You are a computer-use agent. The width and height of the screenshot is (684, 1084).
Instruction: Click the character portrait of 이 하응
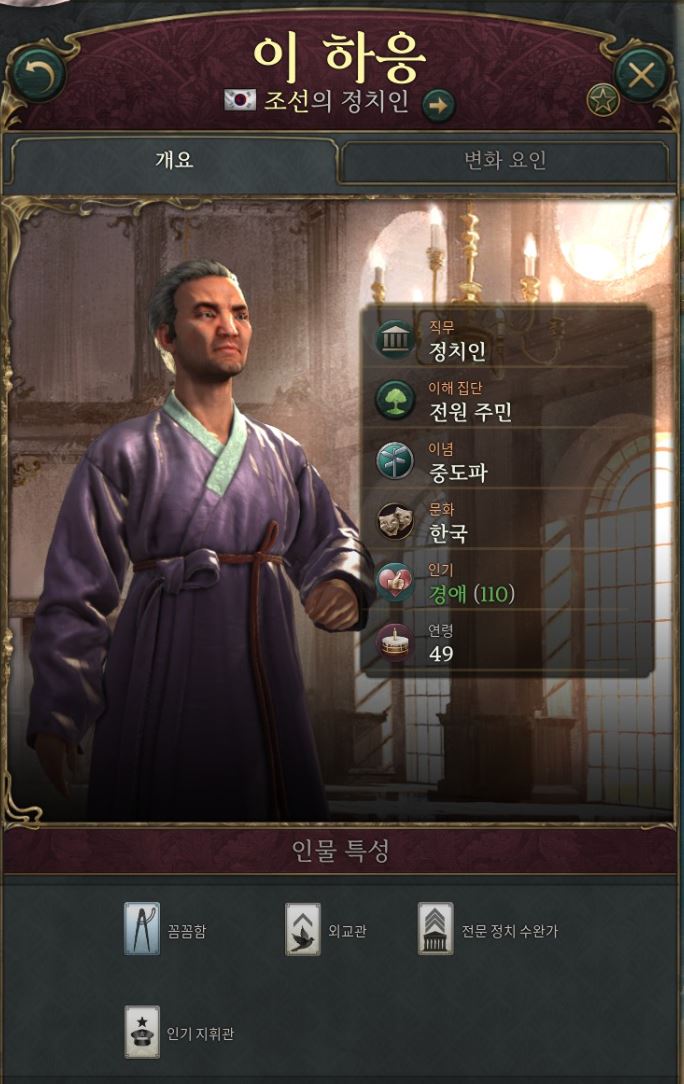(201, 539)
